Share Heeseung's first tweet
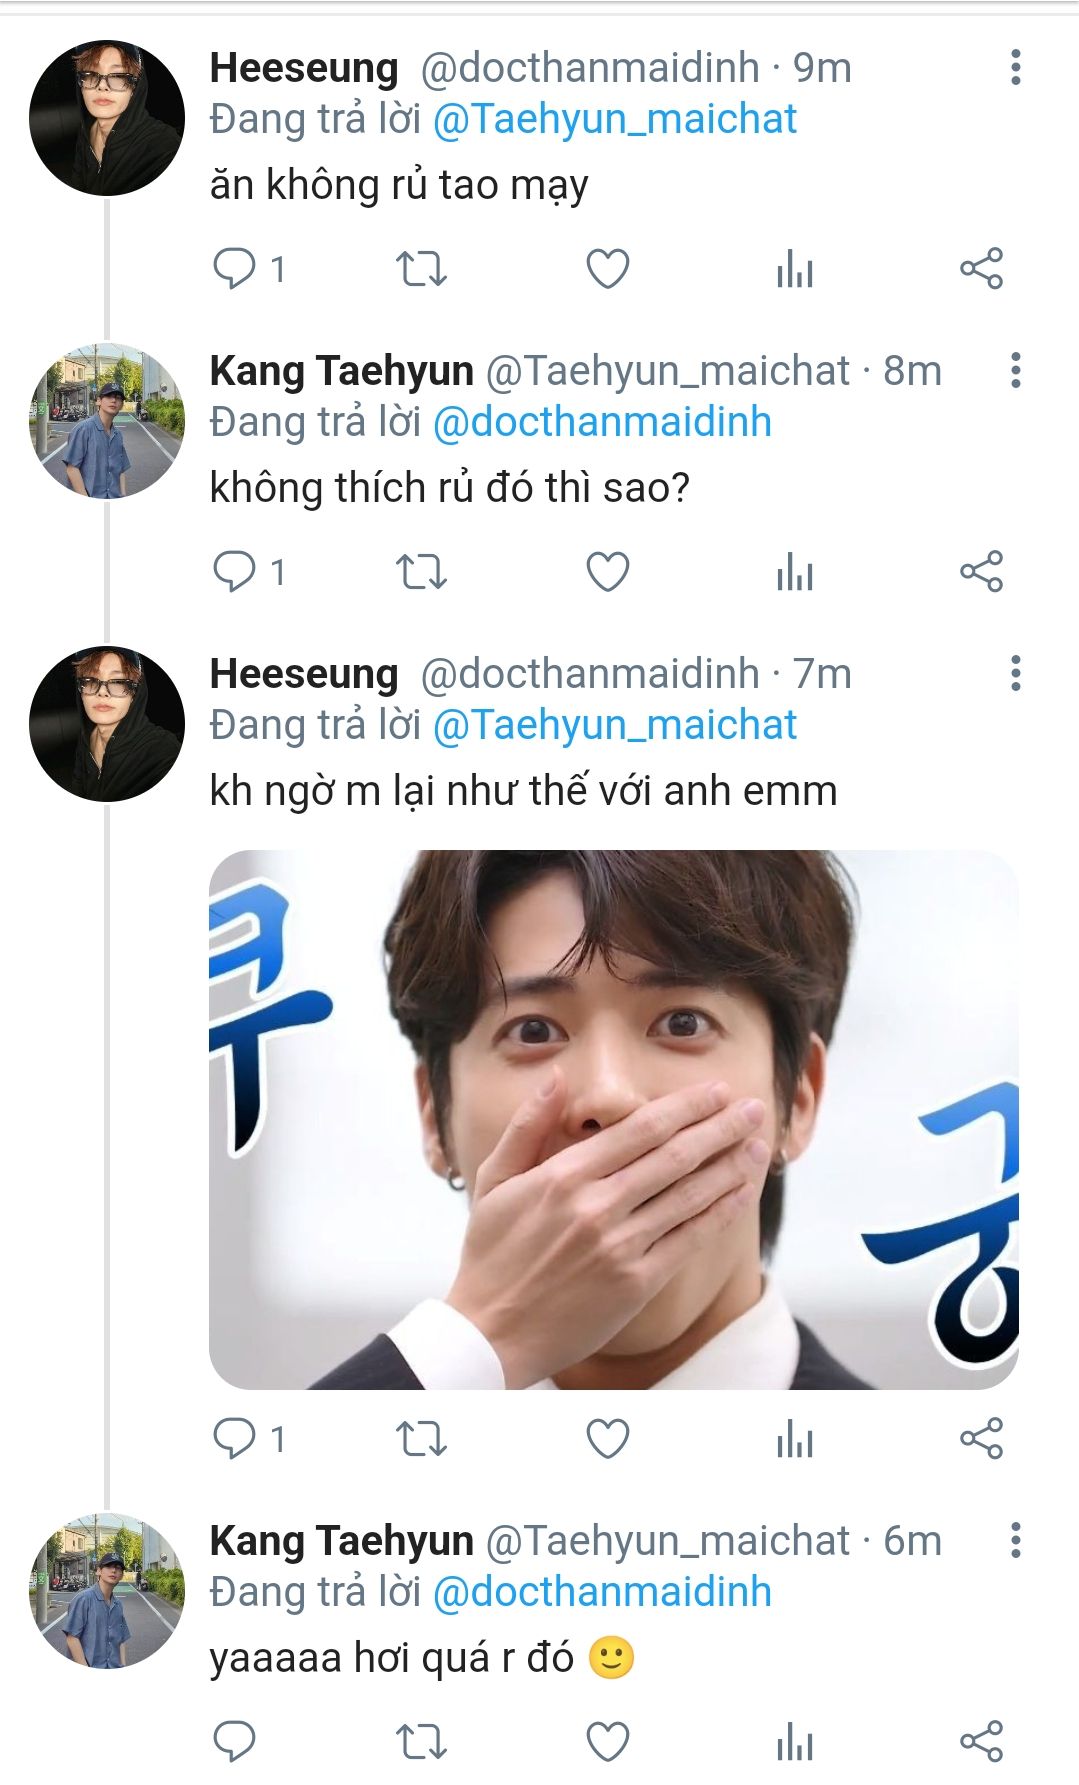 [x=981, y=269]
